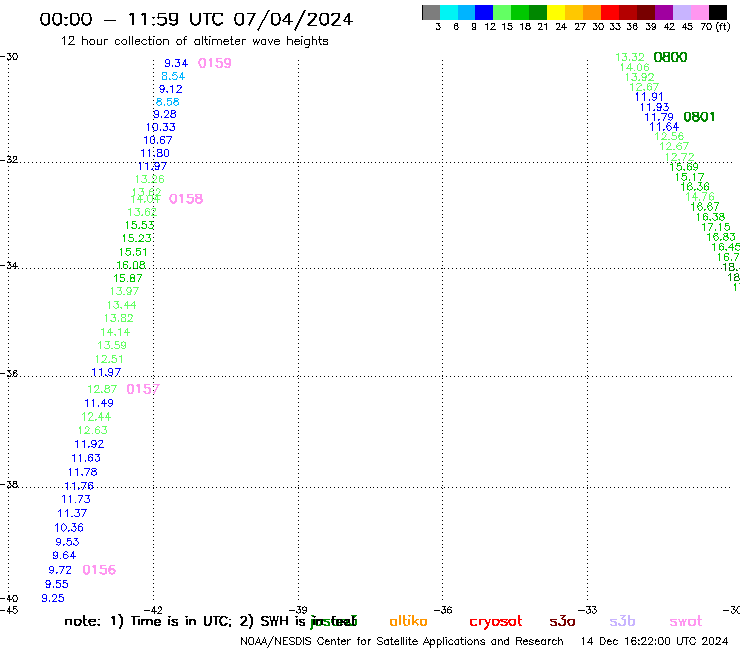This screenshot has width=740, height=650.
Task: Click the 'note: 1) Time is in UTC' text
Action: (x=147, y=621)
